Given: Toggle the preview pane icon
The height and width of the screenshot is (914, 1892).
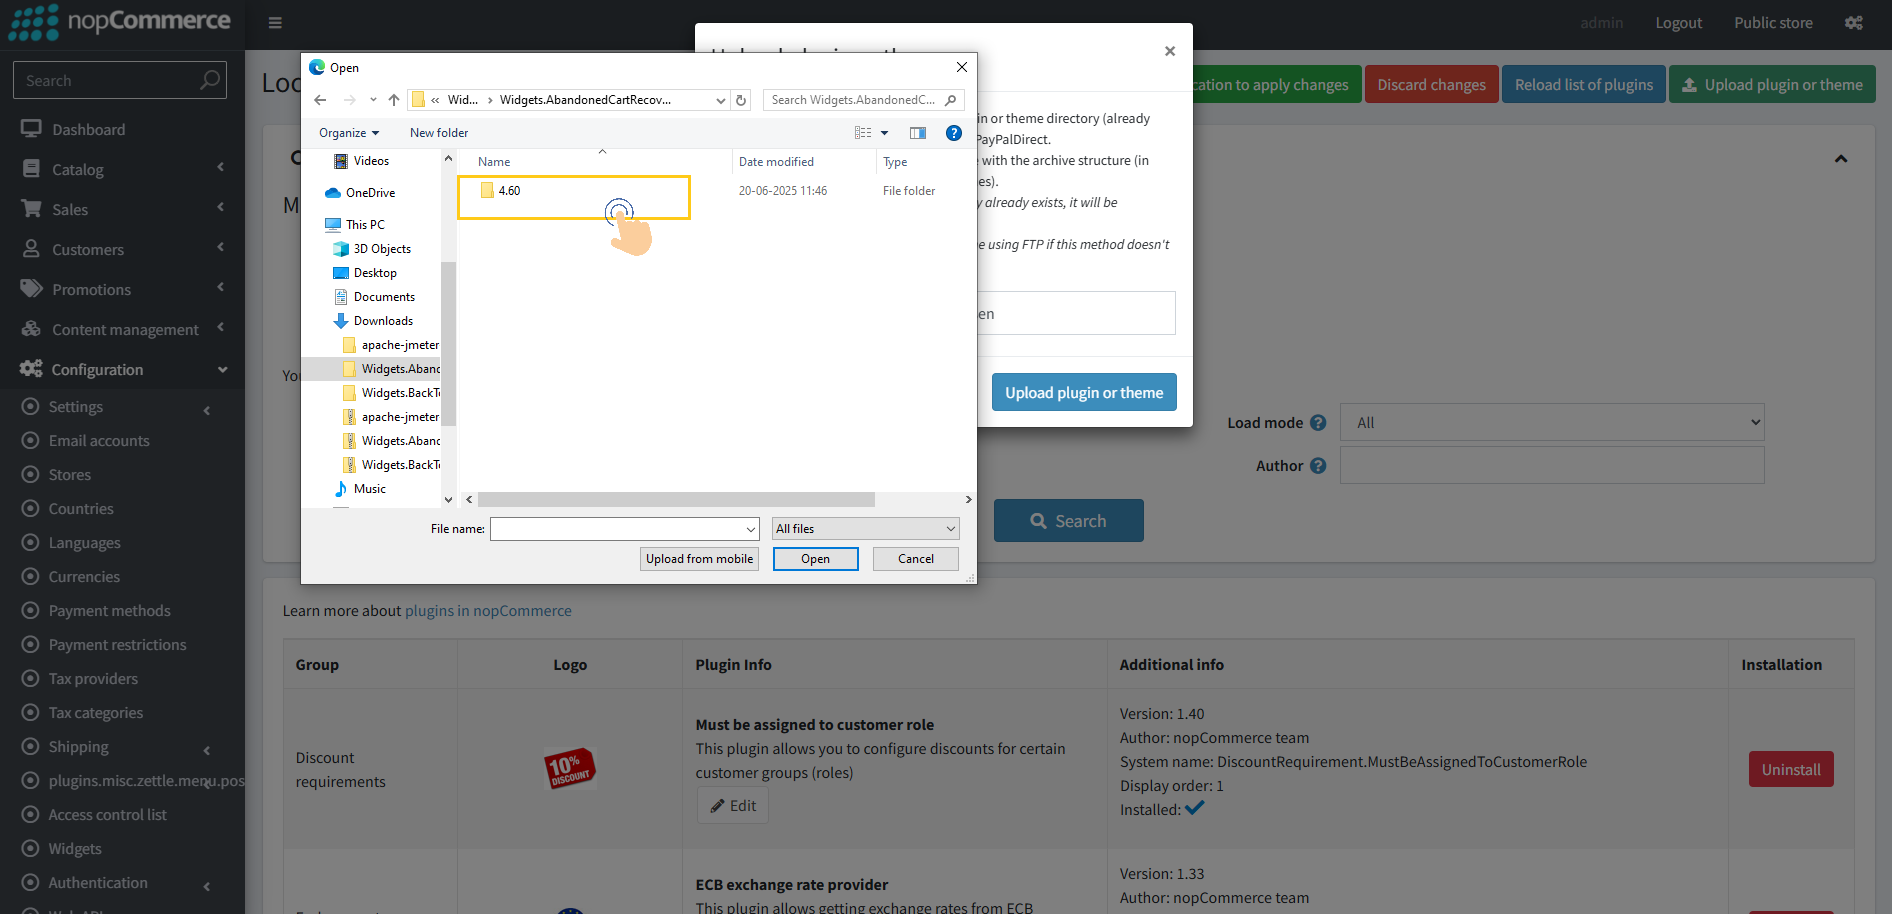Looking at the screenshot, I should click(x=918, y=133).
